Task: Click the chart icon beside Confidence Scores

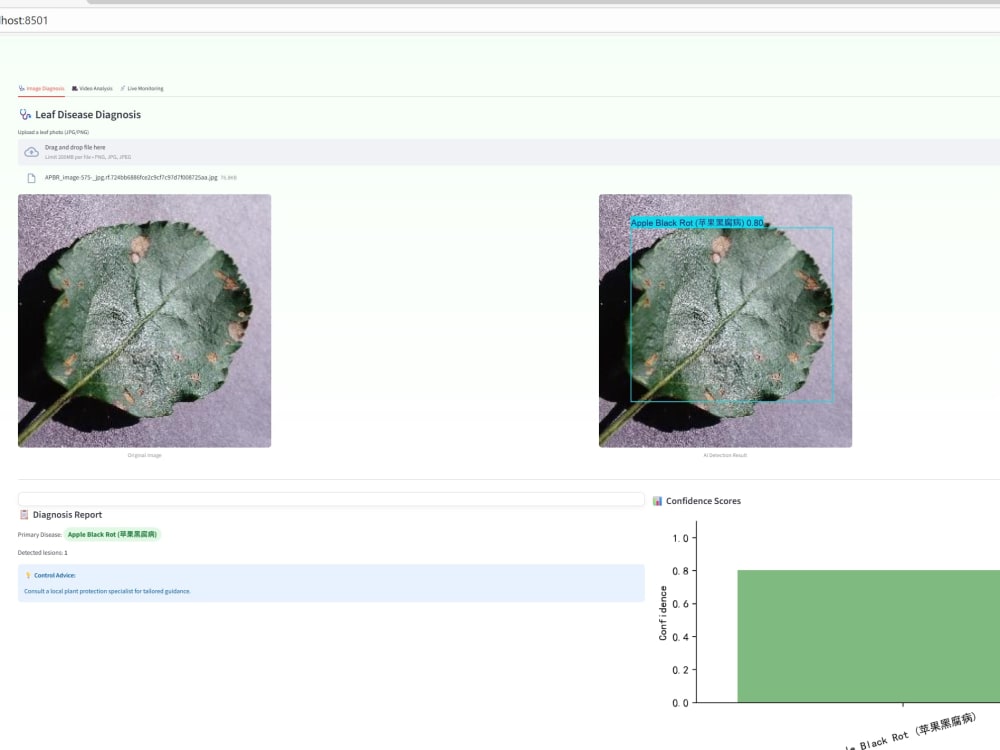Action: [x=658, y=501]
